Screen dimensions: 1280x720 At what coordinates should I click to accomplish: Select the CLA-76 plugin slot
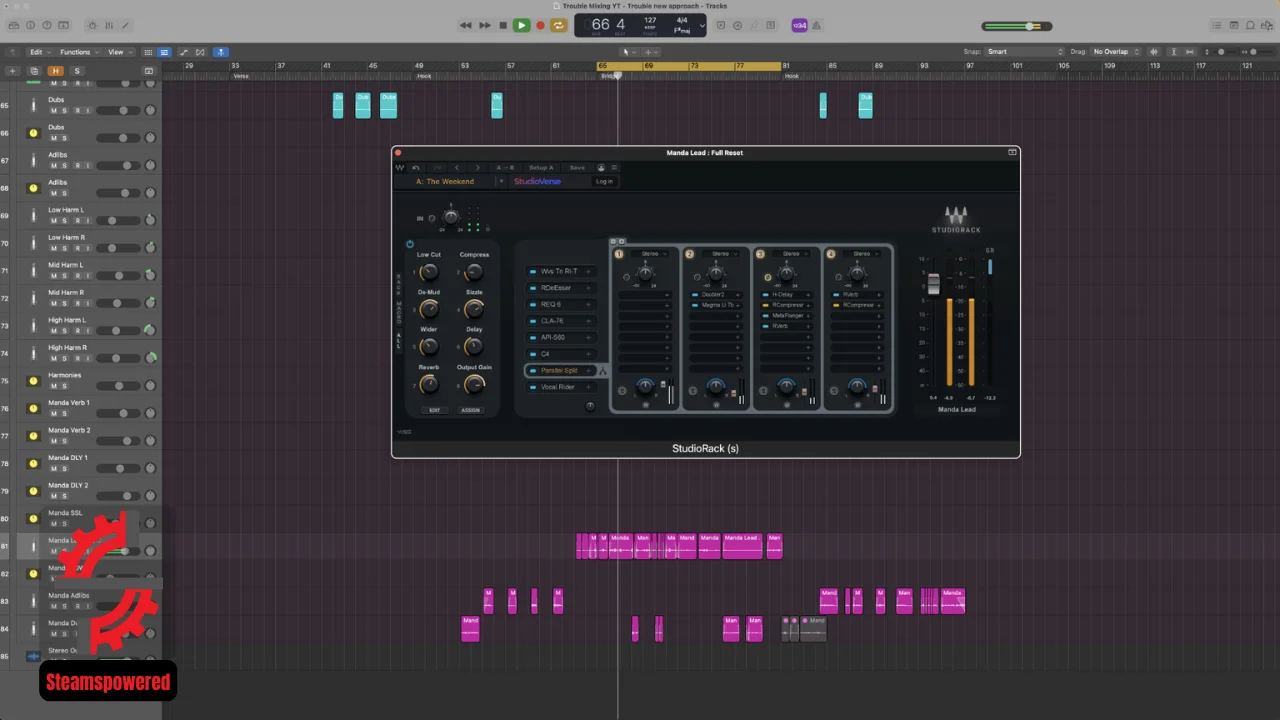point(560,321)
